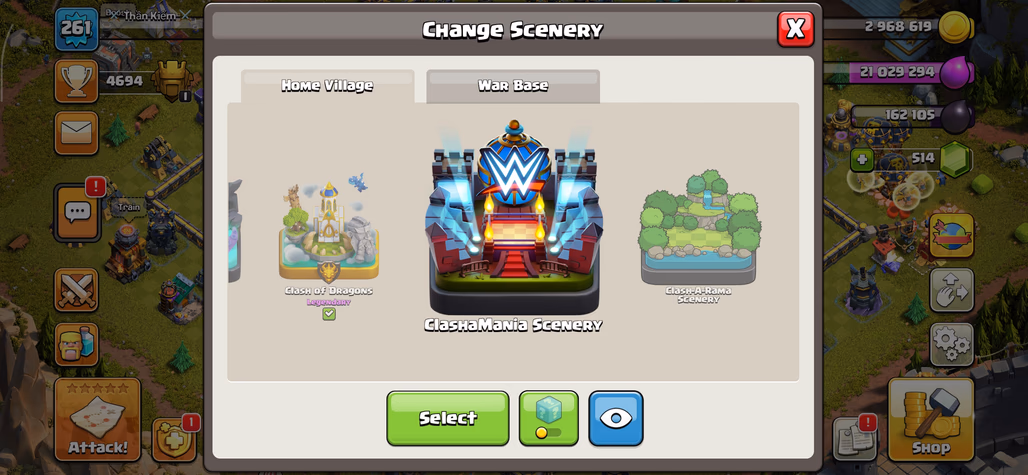Click the green plus to buy gems
Viewport: 1028px width, 475px height.
pos(861,159)
